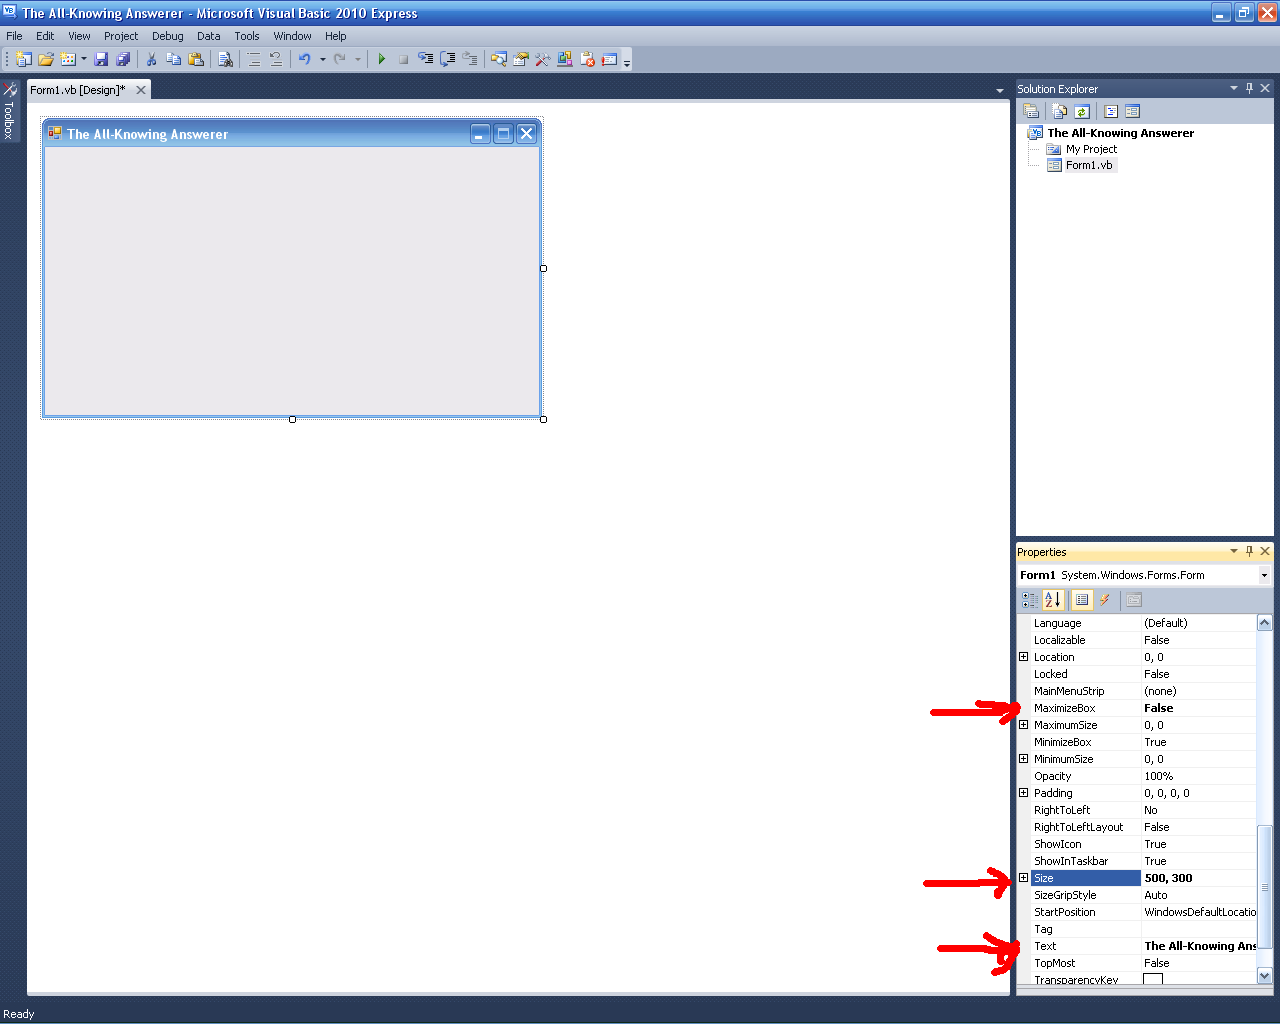Image resolution: width=1280 pixels, height=1024 pixels.
Task: Click the Save All toolbar icon
Action: (x=123, y=60)
